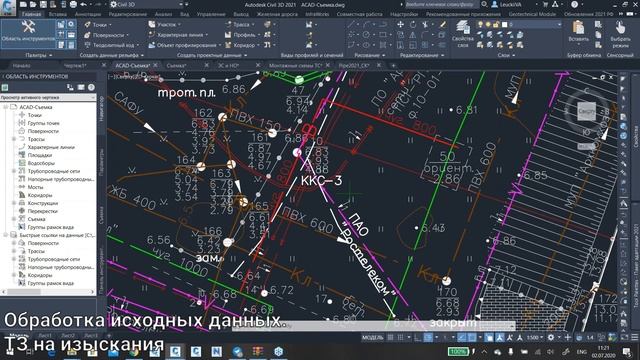Click the workspace gear icon in status bar

[551, 338]
